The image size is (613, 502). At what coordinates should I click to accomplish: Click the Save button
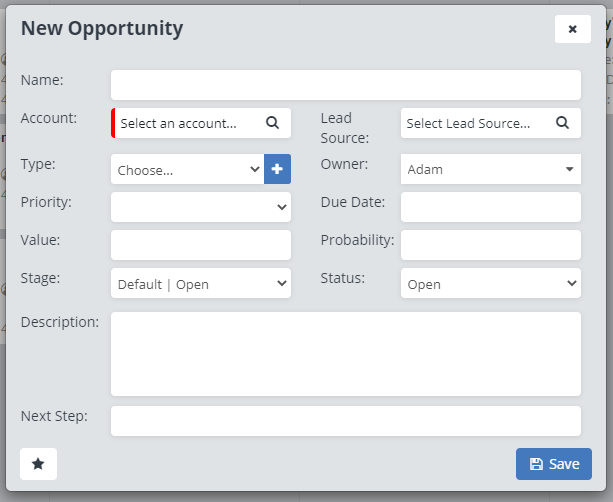coord(554,463)
